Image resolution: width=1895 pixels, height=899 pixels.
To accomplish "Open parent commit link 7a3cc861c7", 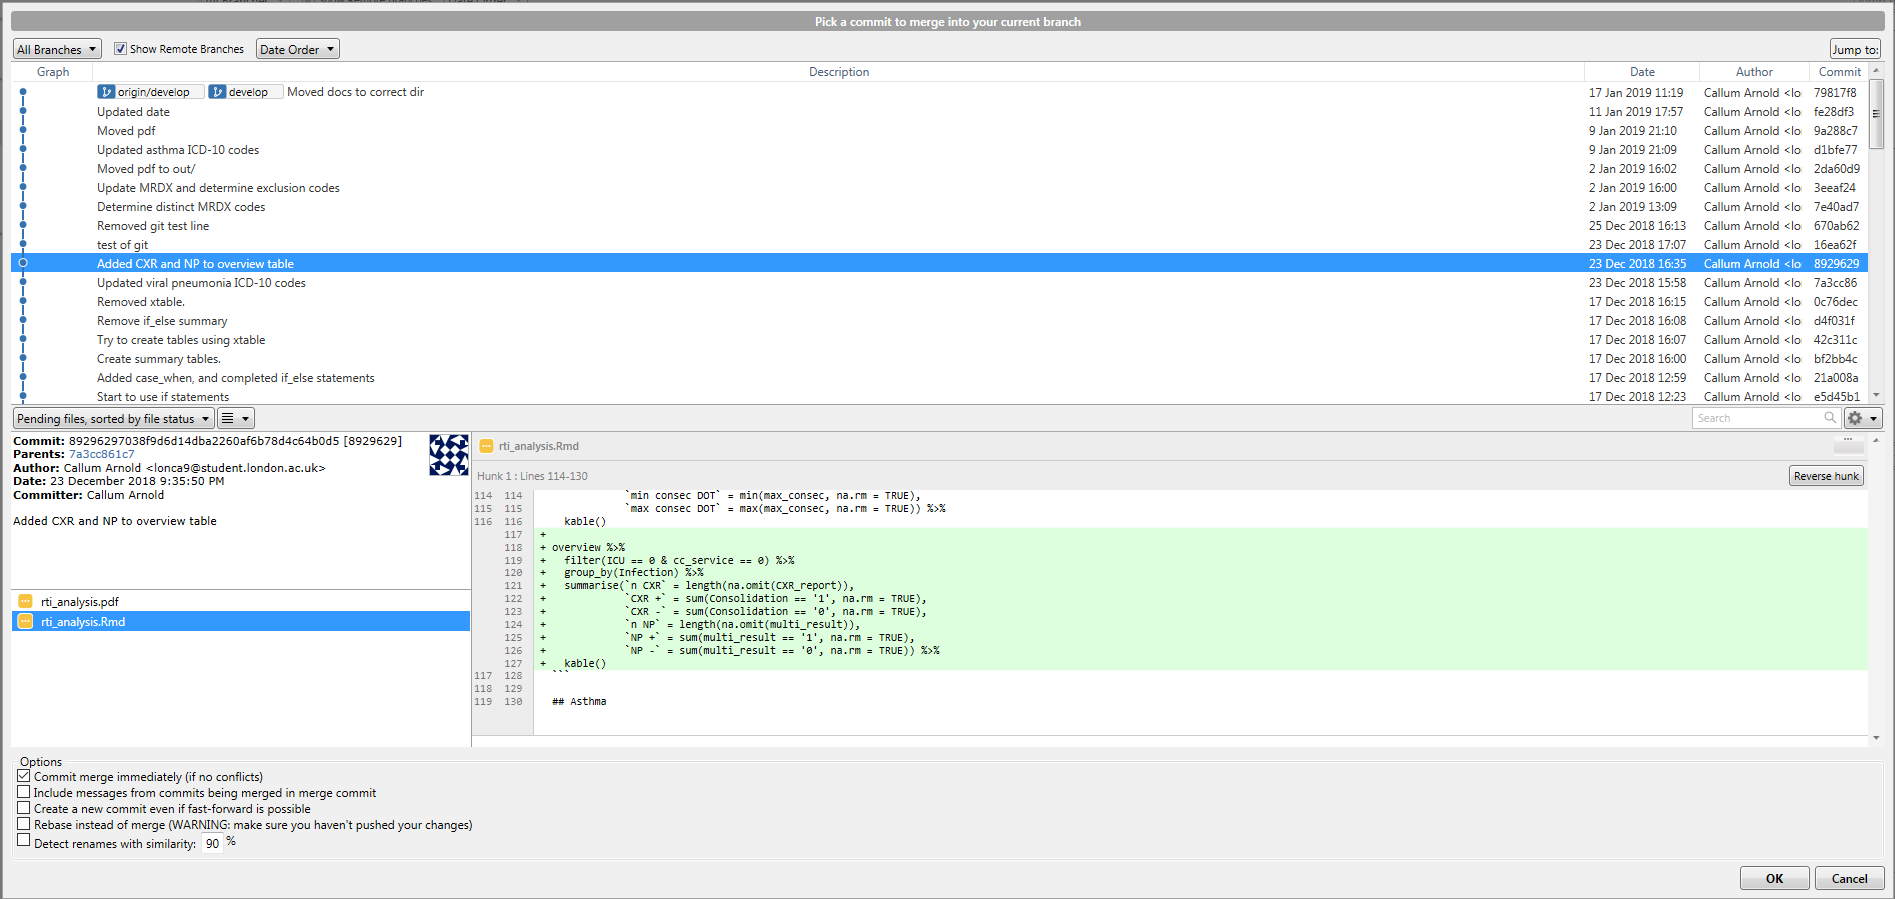I will click(x=101, y=454).
